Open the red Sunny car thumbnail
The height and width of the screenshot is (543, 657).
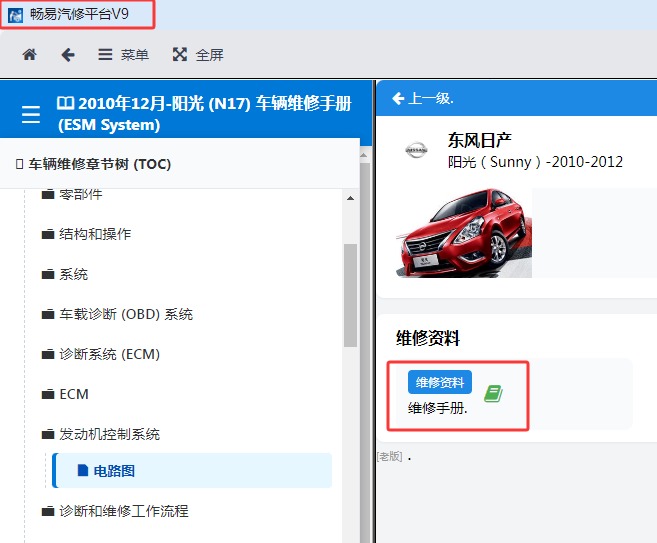(x=464, y=233)
